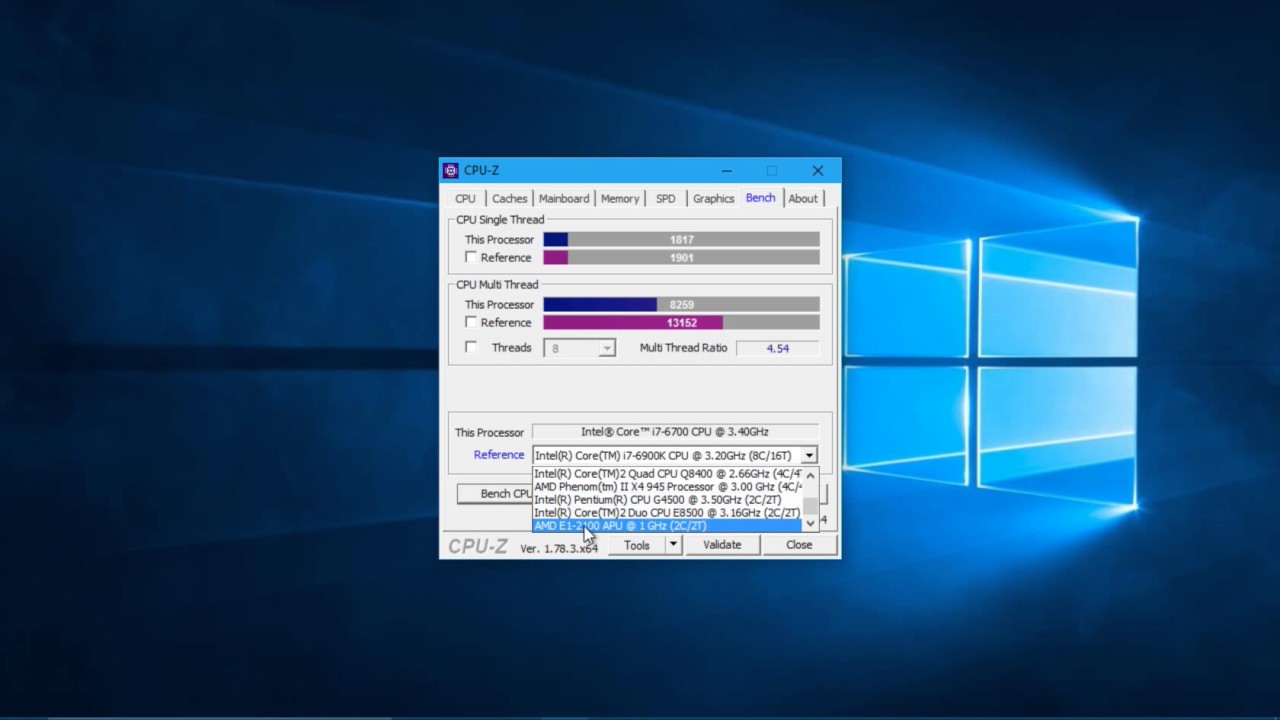The height and width of the screenshot is (720, 1280).
Task: Click the multi thread This Processor bar 8259
Action: [x=681, y=305]
